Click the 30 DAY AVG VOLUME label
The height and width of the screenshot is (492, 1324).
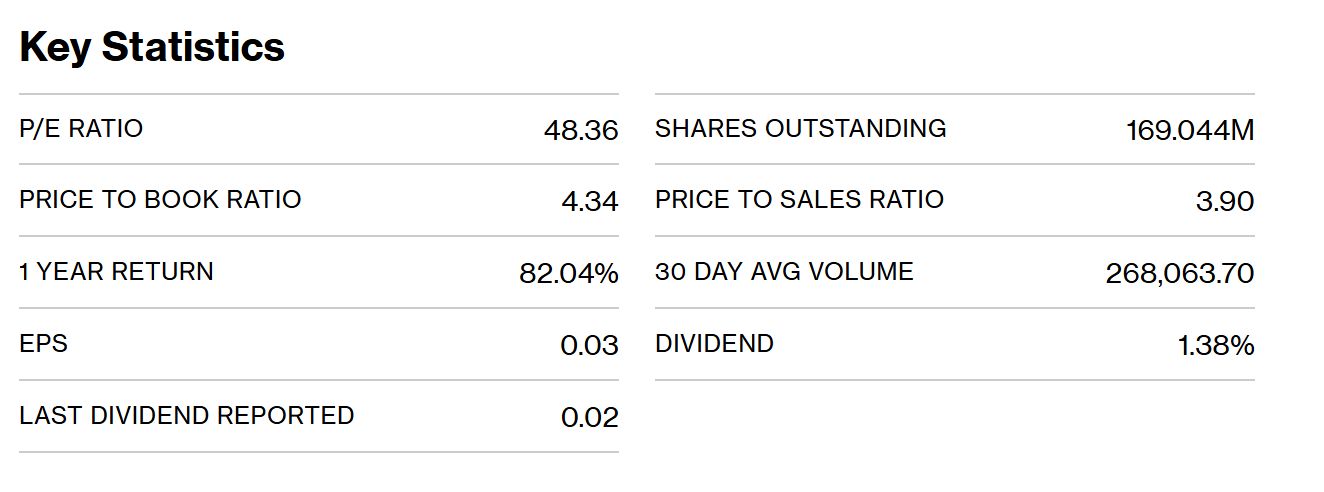(784, 271)
